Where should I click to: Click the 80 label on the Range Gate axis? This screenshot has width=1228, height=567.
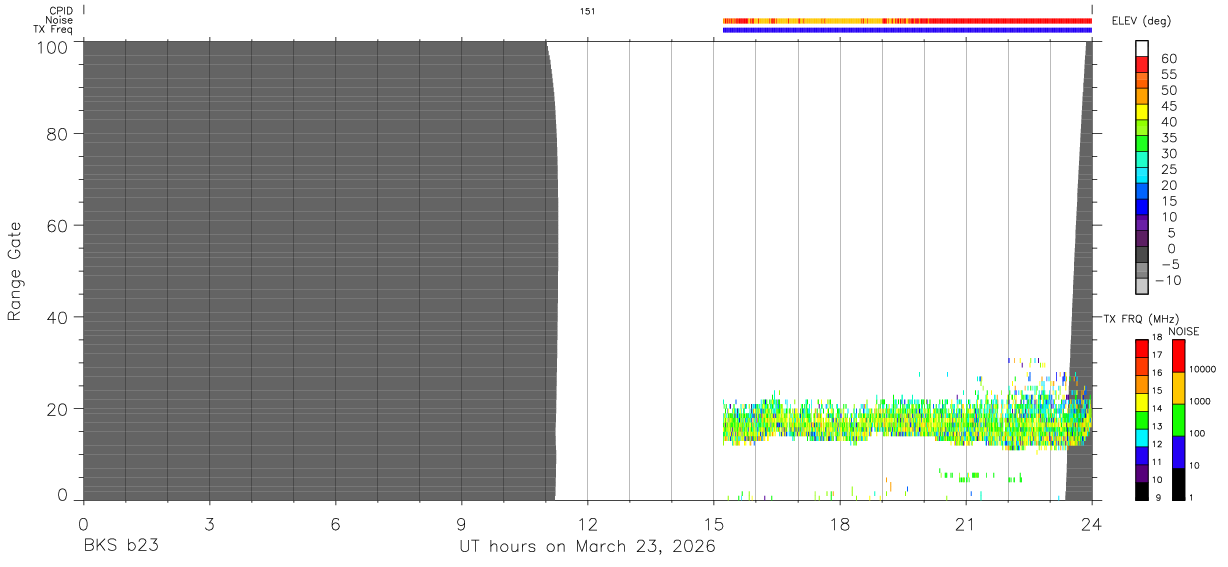pyautogui.click(x=58, y=134)
